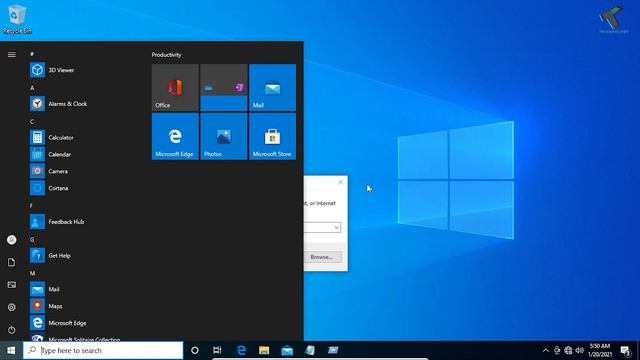Screen dimensions: 640x360
Task: Click the letter G section header
Action: click(32, 240)
